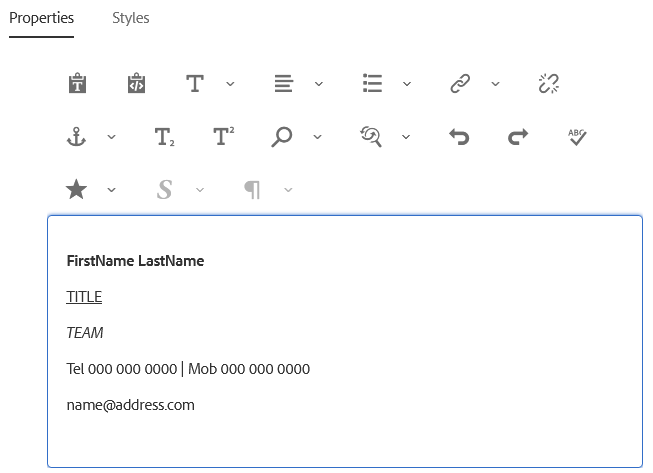
Task: Run the ABC spell check
Action: coord(577,137)
